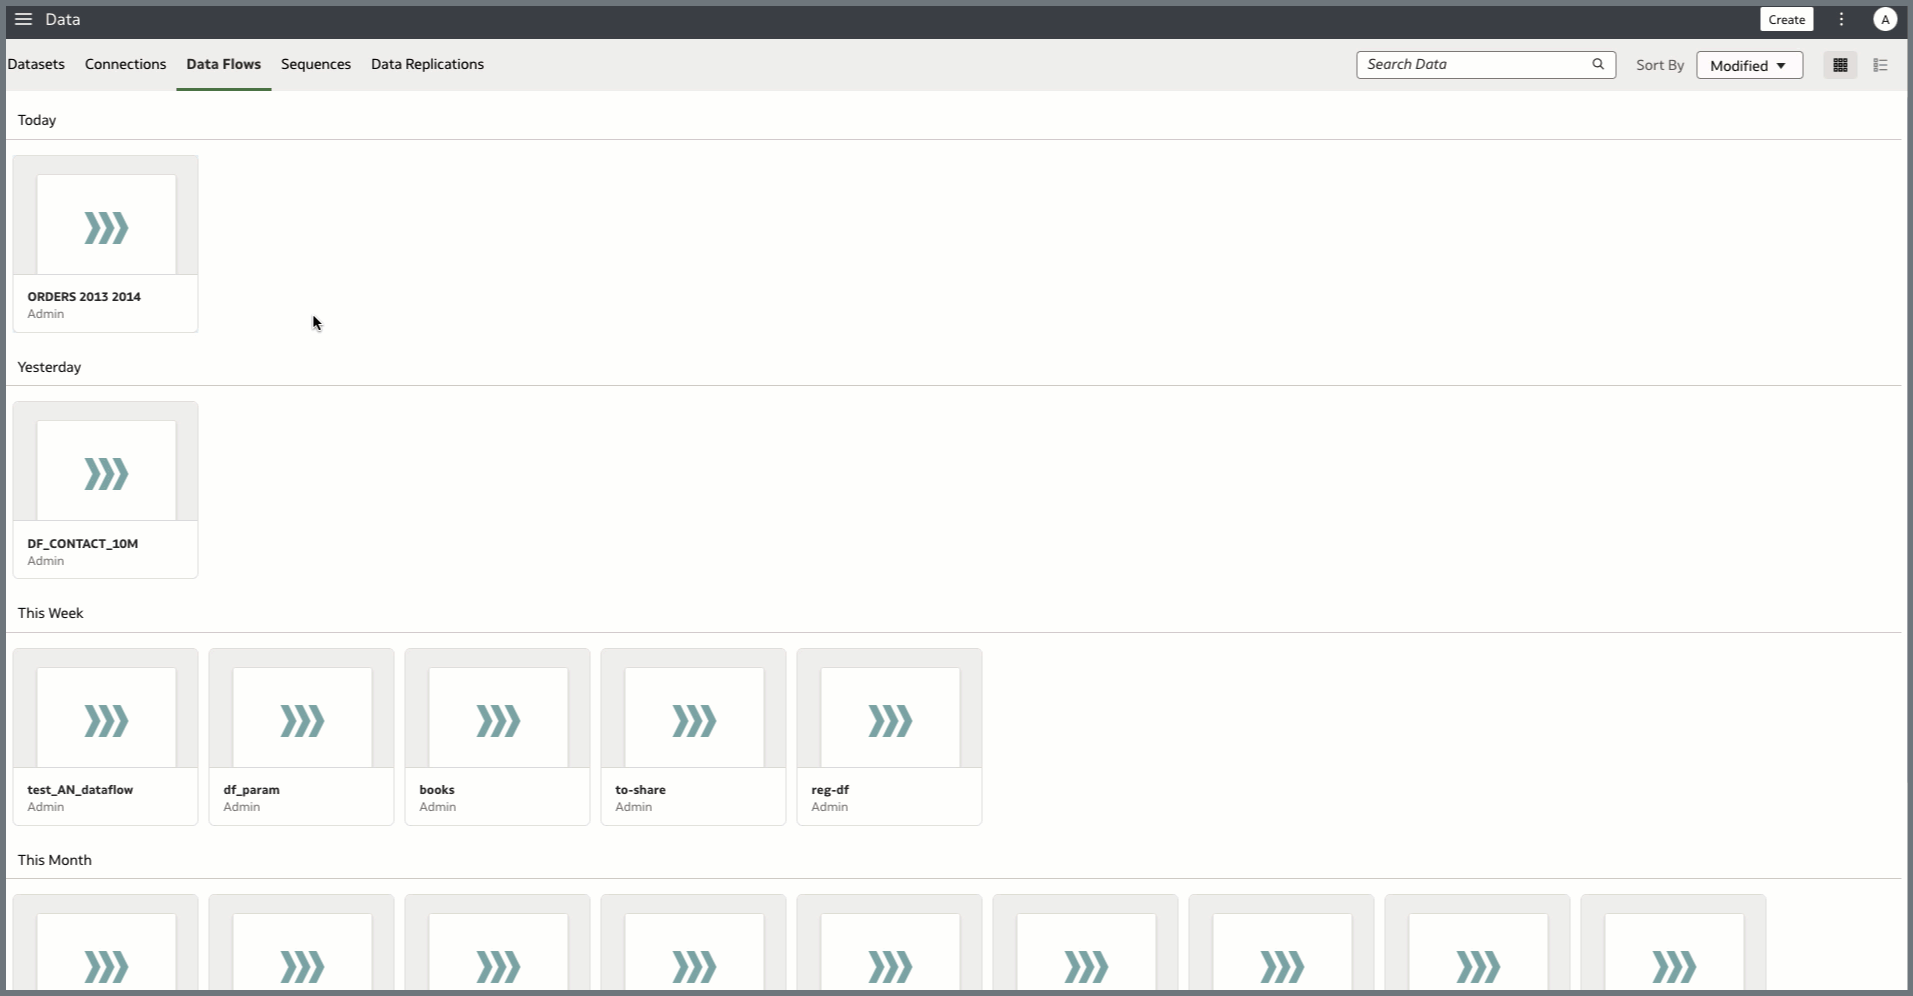Click the search magnifier icon in Search Data
The width and height of the screenshot is (1913, 996).
(x=1597, y=64)
